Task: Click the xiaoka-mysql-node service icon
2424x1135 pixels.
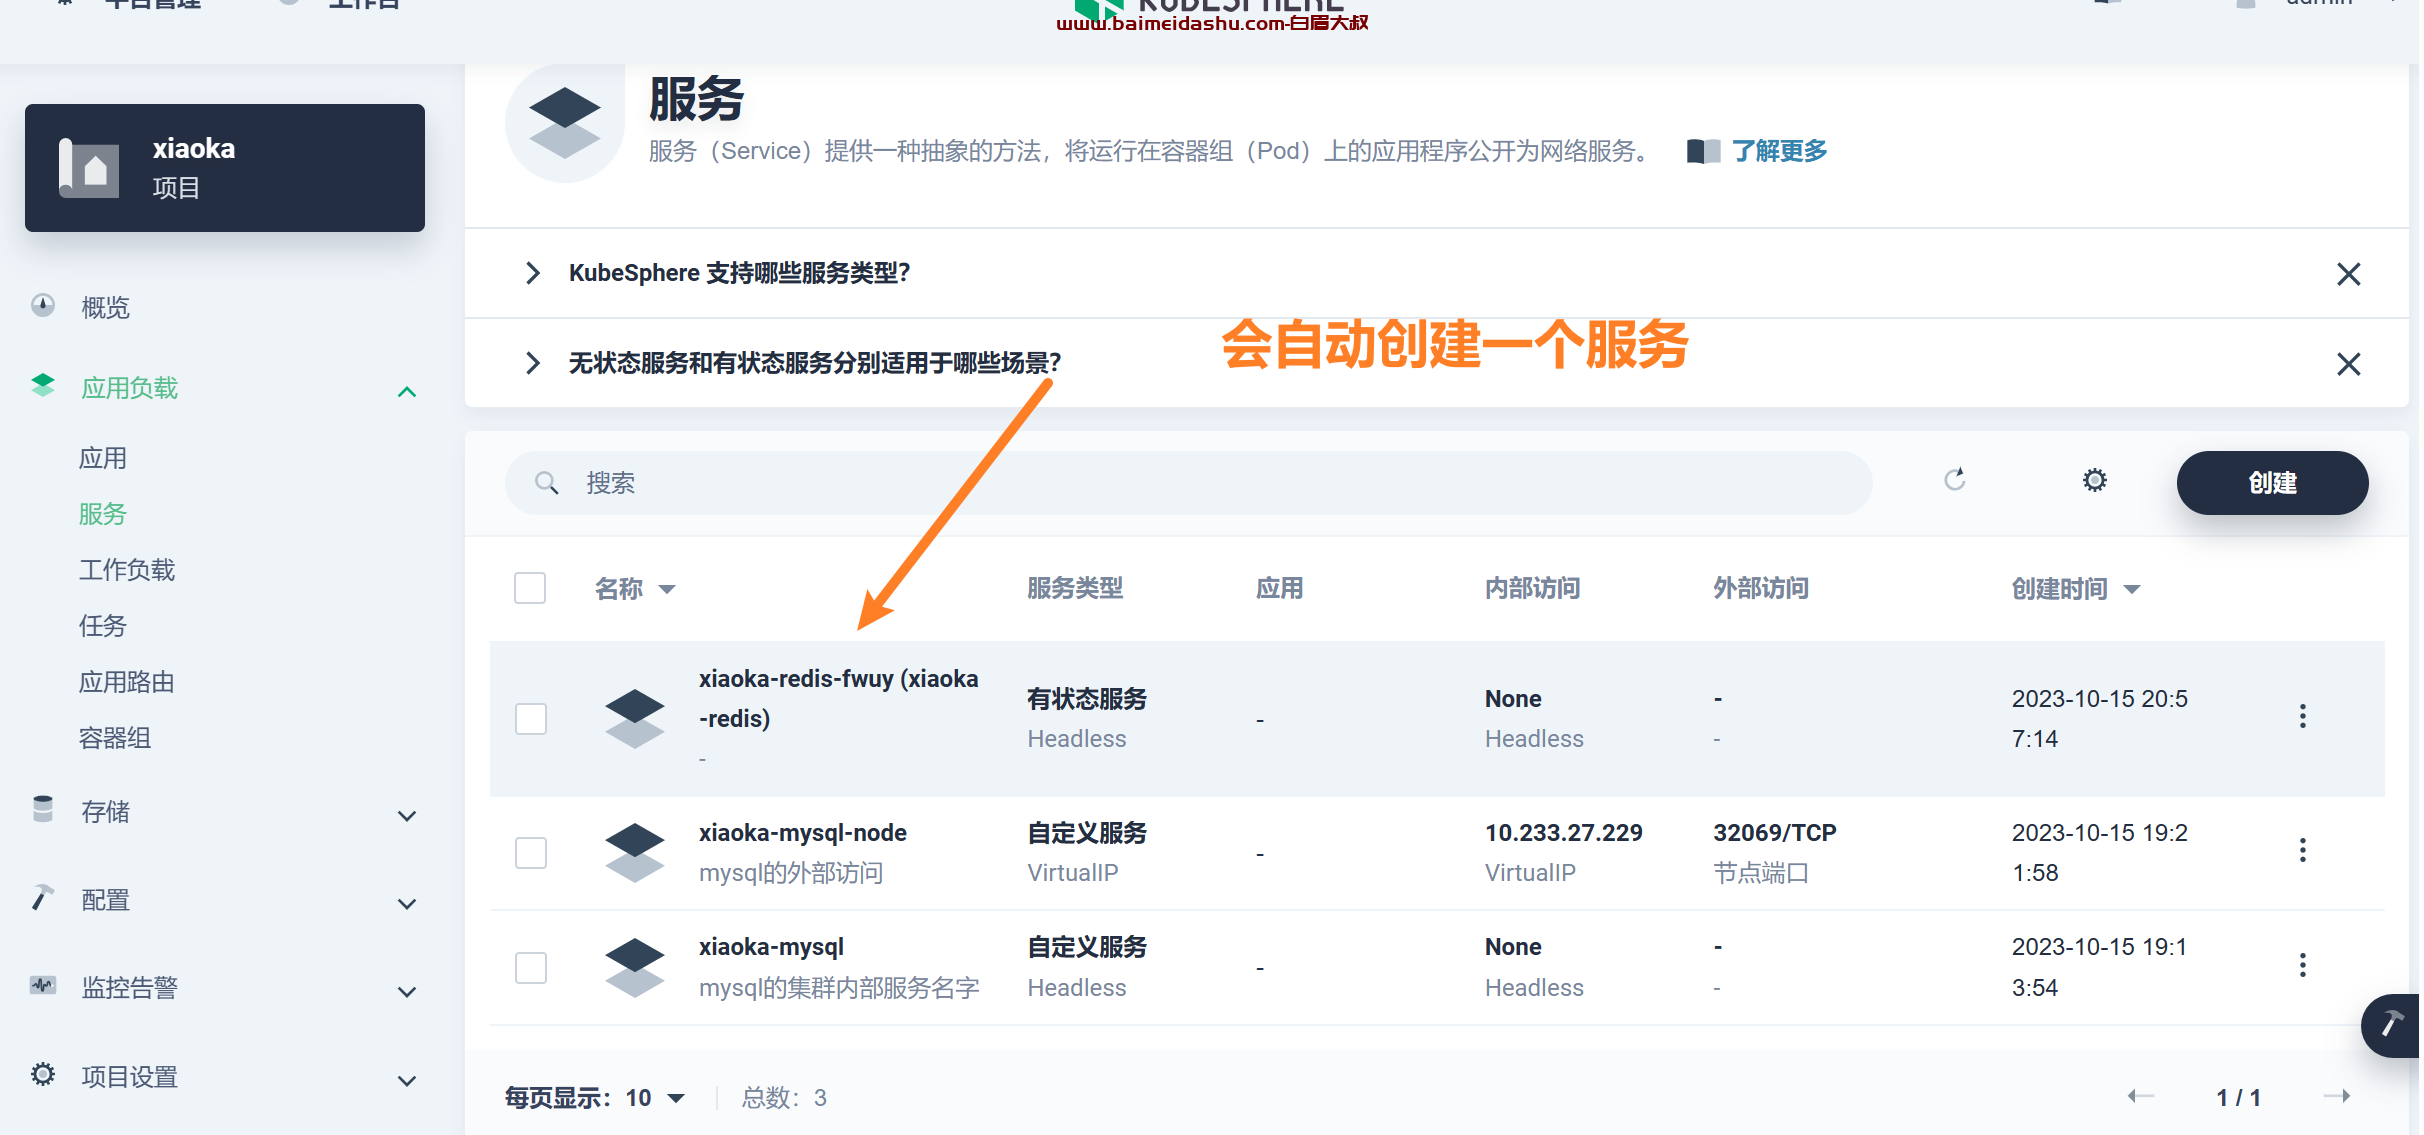Action: click(x=635, y=853)
